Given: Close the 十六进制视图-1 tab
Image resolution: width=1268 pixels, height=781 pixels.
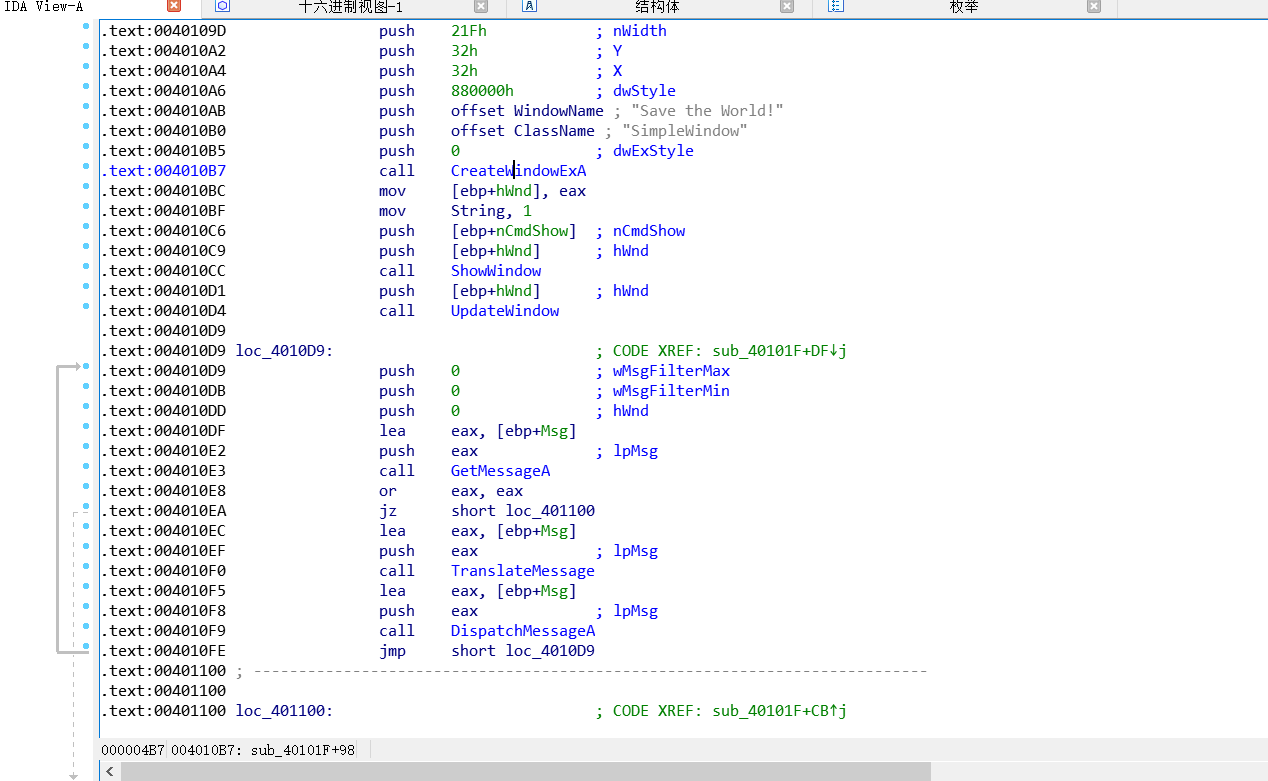Looking at the screenshot, I should tap(480, 6).
